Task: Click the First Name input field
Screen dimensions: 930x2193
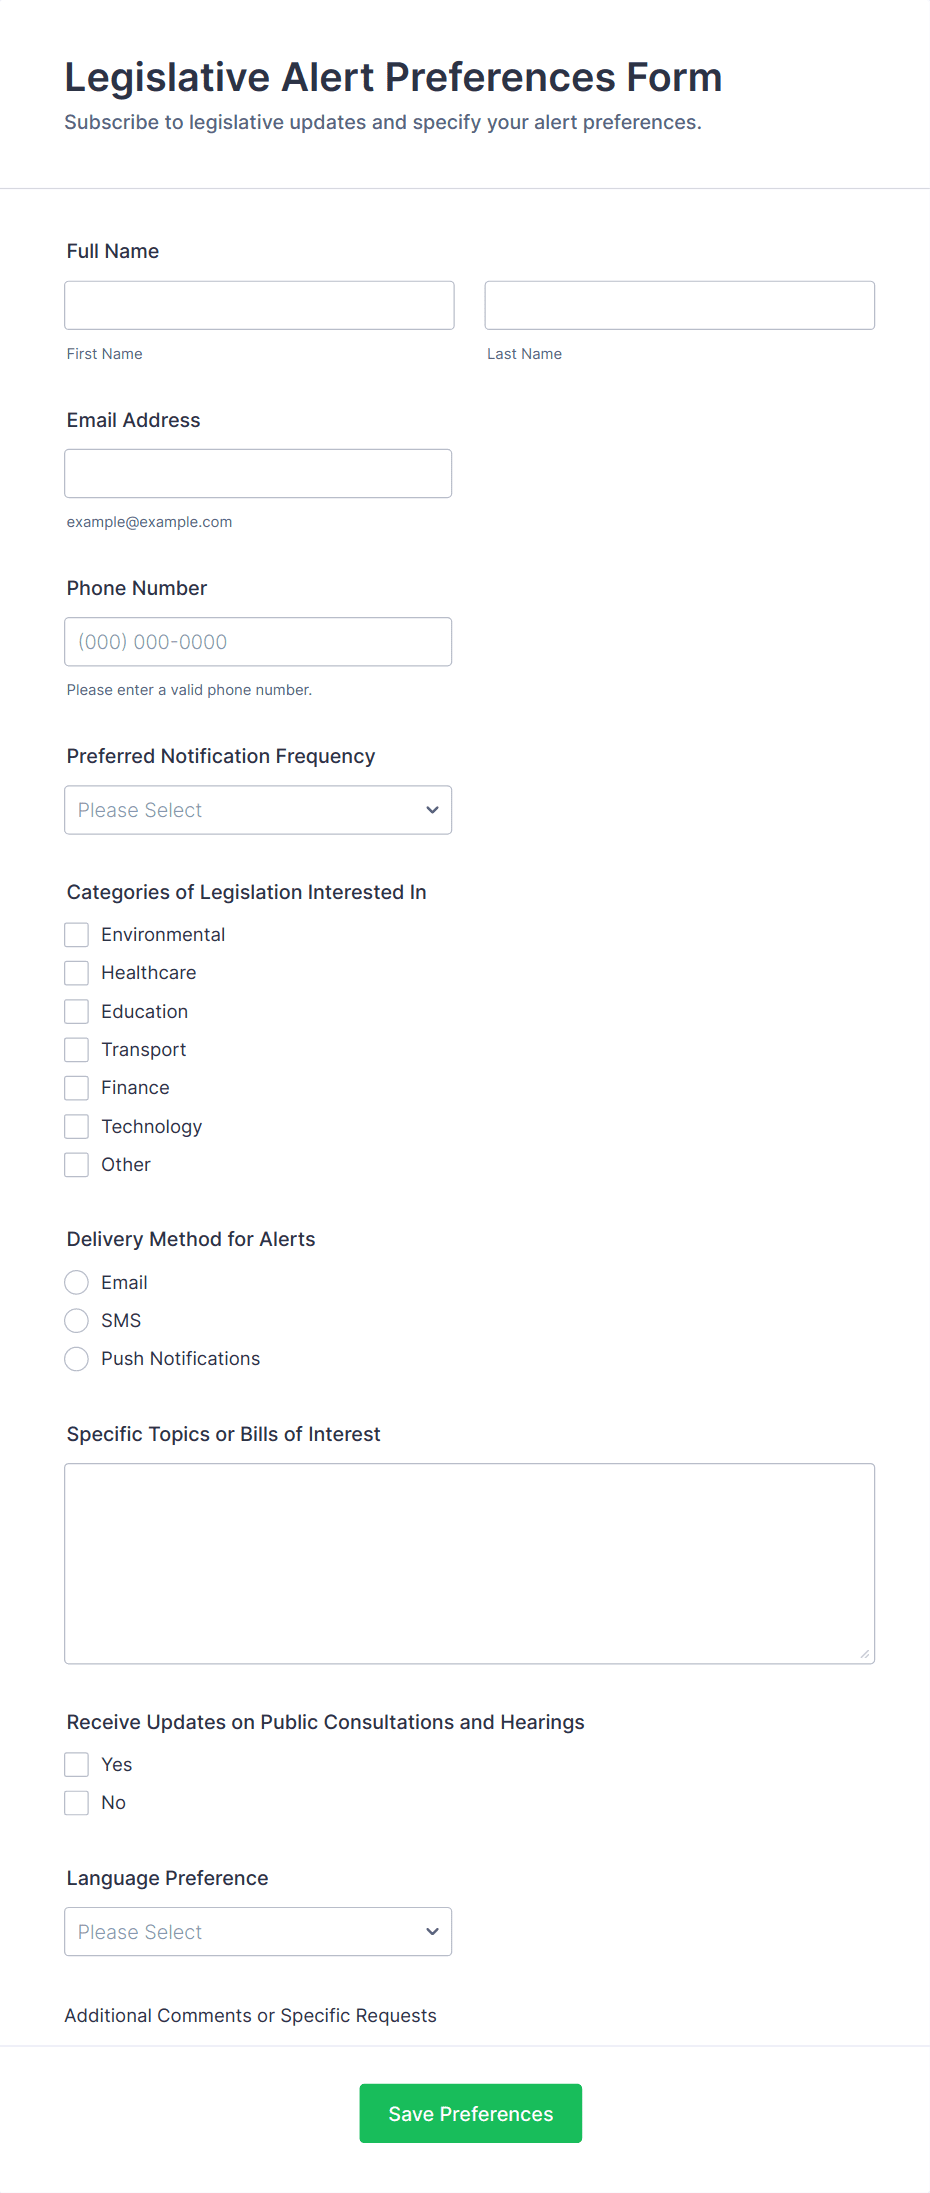Action: 259,305
